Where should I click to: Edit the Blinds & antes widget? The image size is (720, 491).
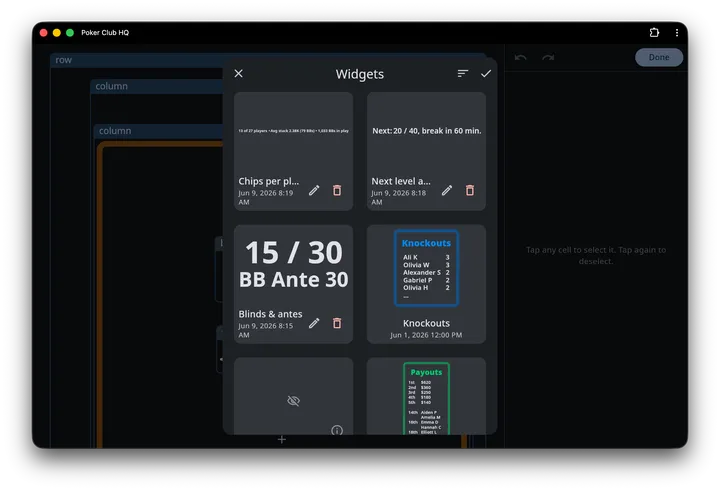tap(314, 323)
